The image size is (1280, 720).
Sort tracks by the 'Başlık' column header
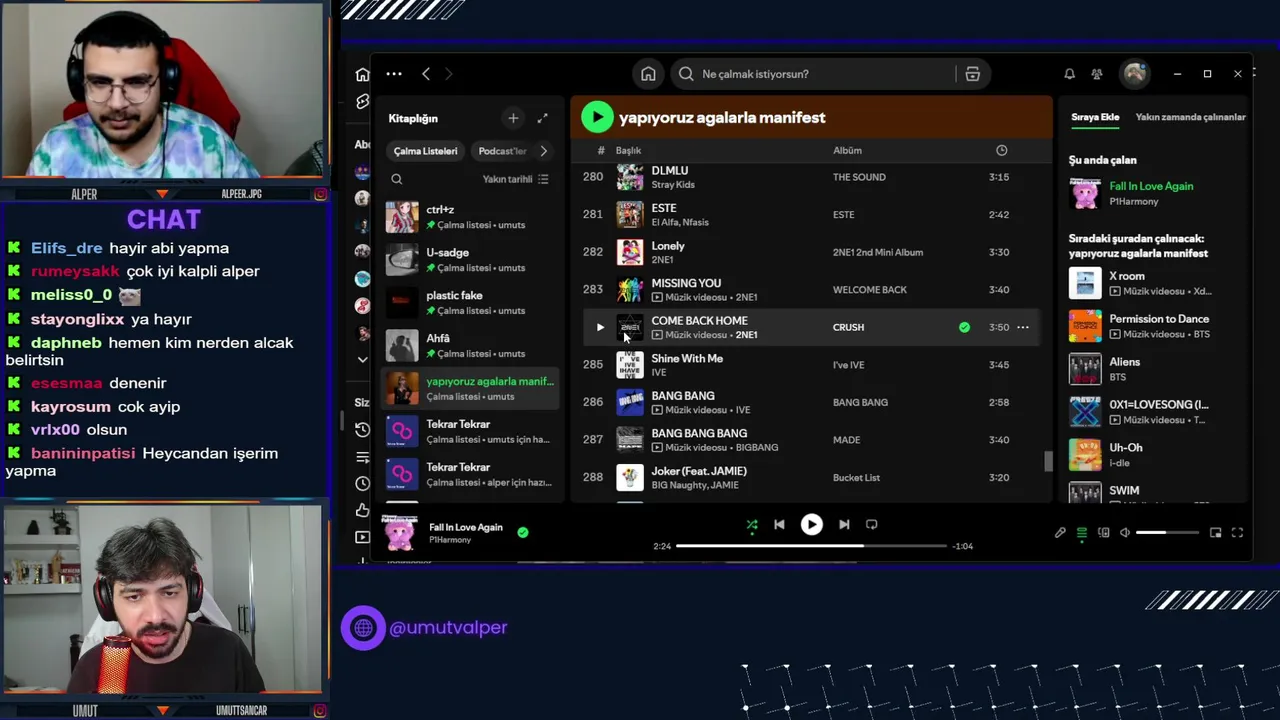[628, 150]
